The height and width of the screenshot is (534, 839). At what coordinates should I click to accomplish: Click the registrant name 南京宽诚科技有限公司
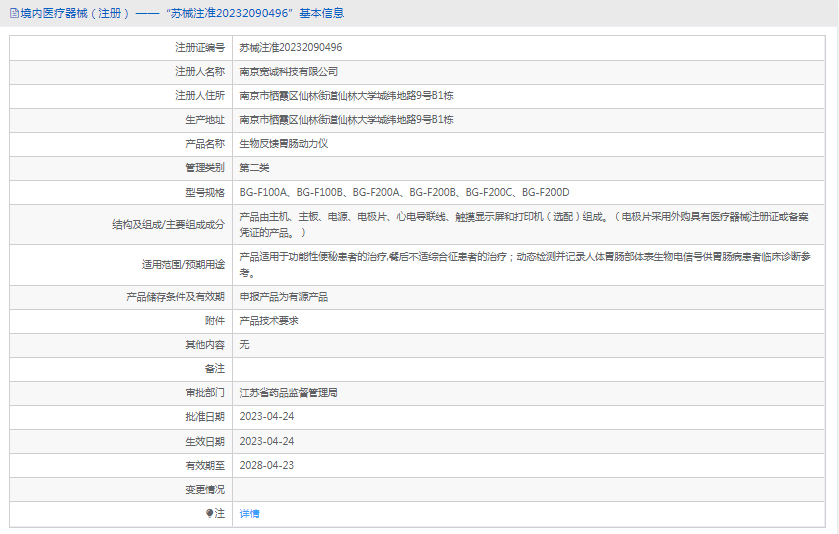[288, 72]
